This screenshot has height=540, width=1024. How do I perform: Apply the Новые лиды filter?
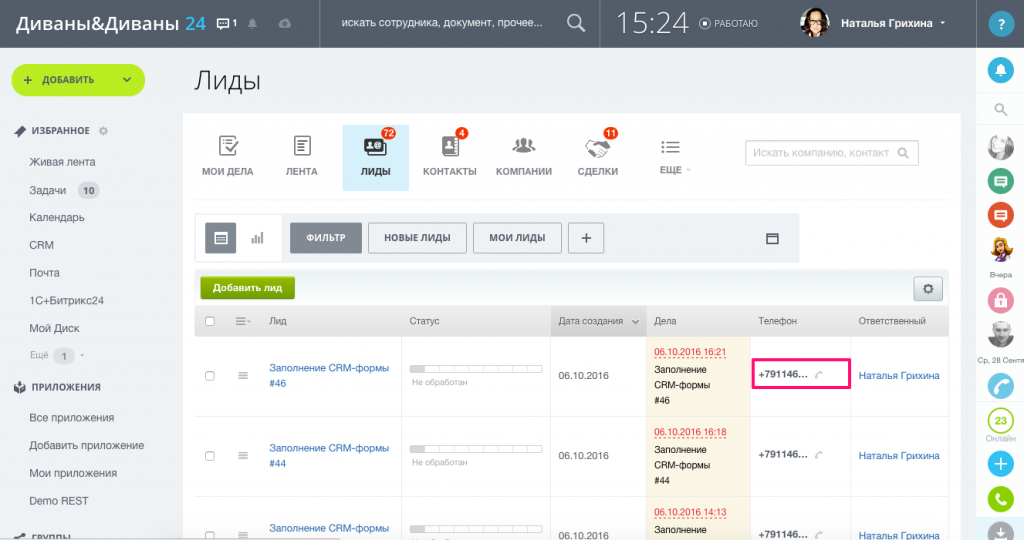(417, 238)
